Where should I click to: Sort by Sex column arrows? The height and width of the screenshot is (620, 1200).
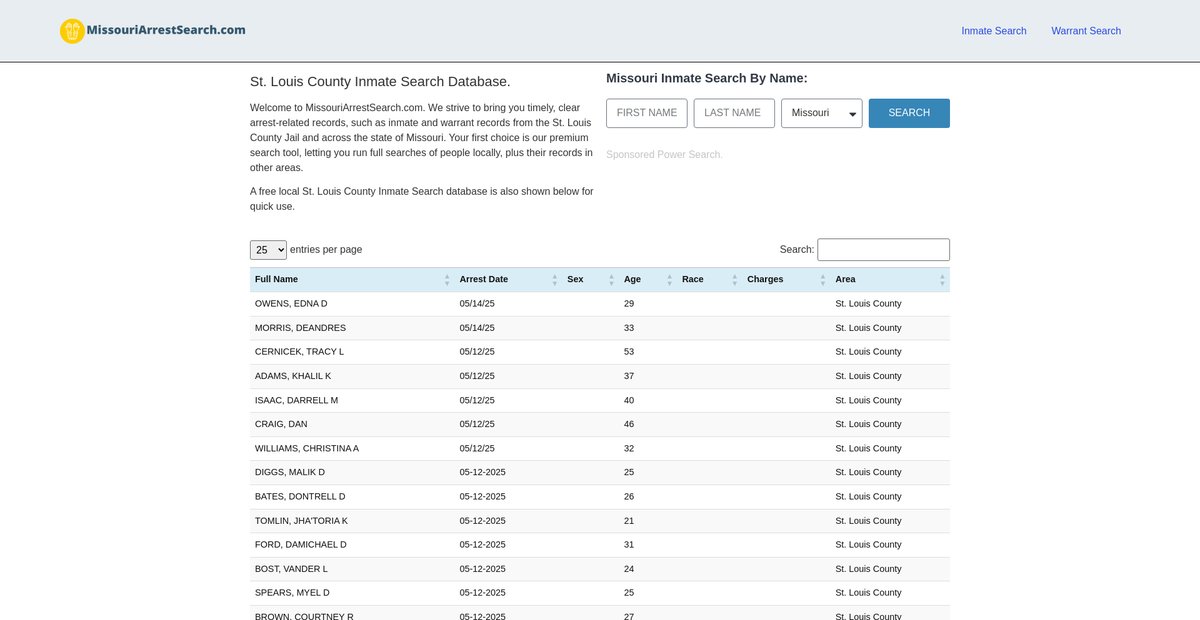(612, 280)
